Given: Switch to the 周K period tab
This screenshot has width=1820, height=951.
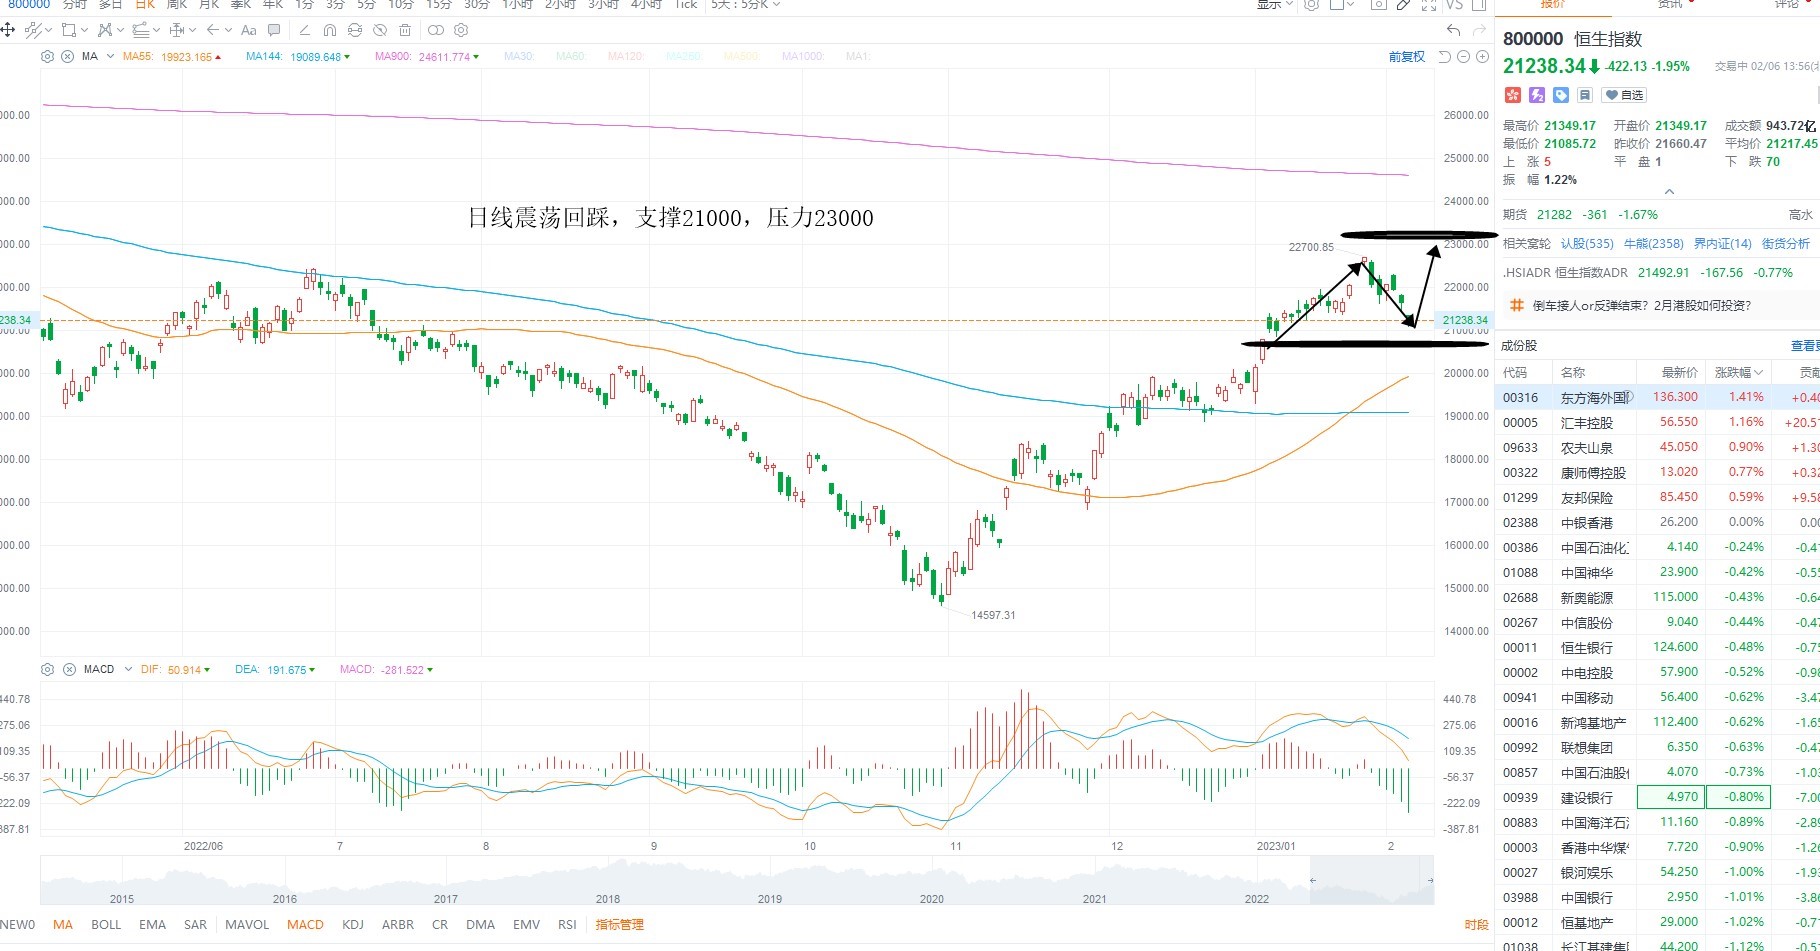Looking at the screenshot, I should tap(177, 5).
